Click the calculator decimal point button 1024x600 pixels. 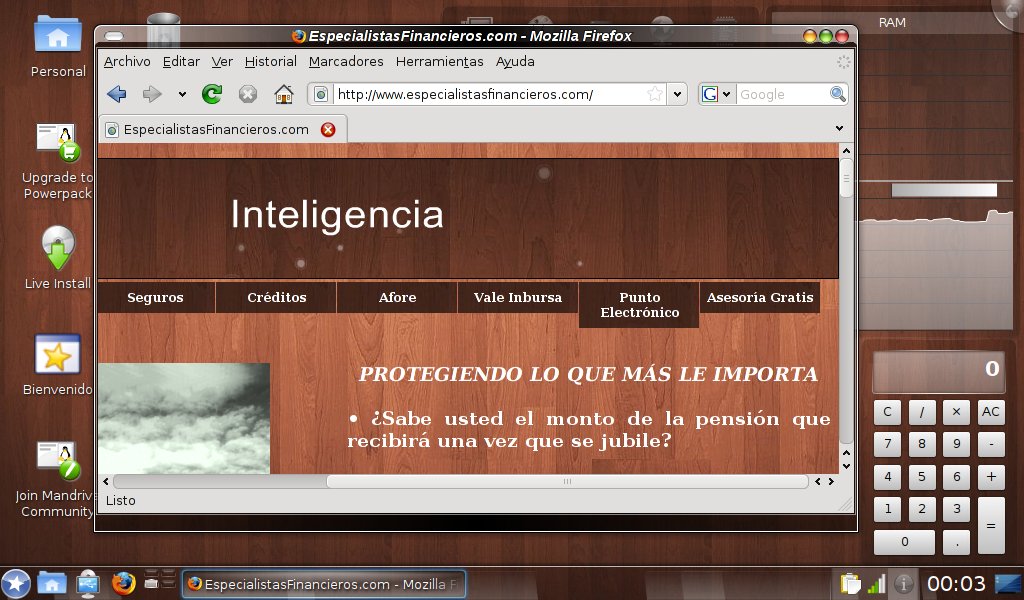[x=956, y=542]
